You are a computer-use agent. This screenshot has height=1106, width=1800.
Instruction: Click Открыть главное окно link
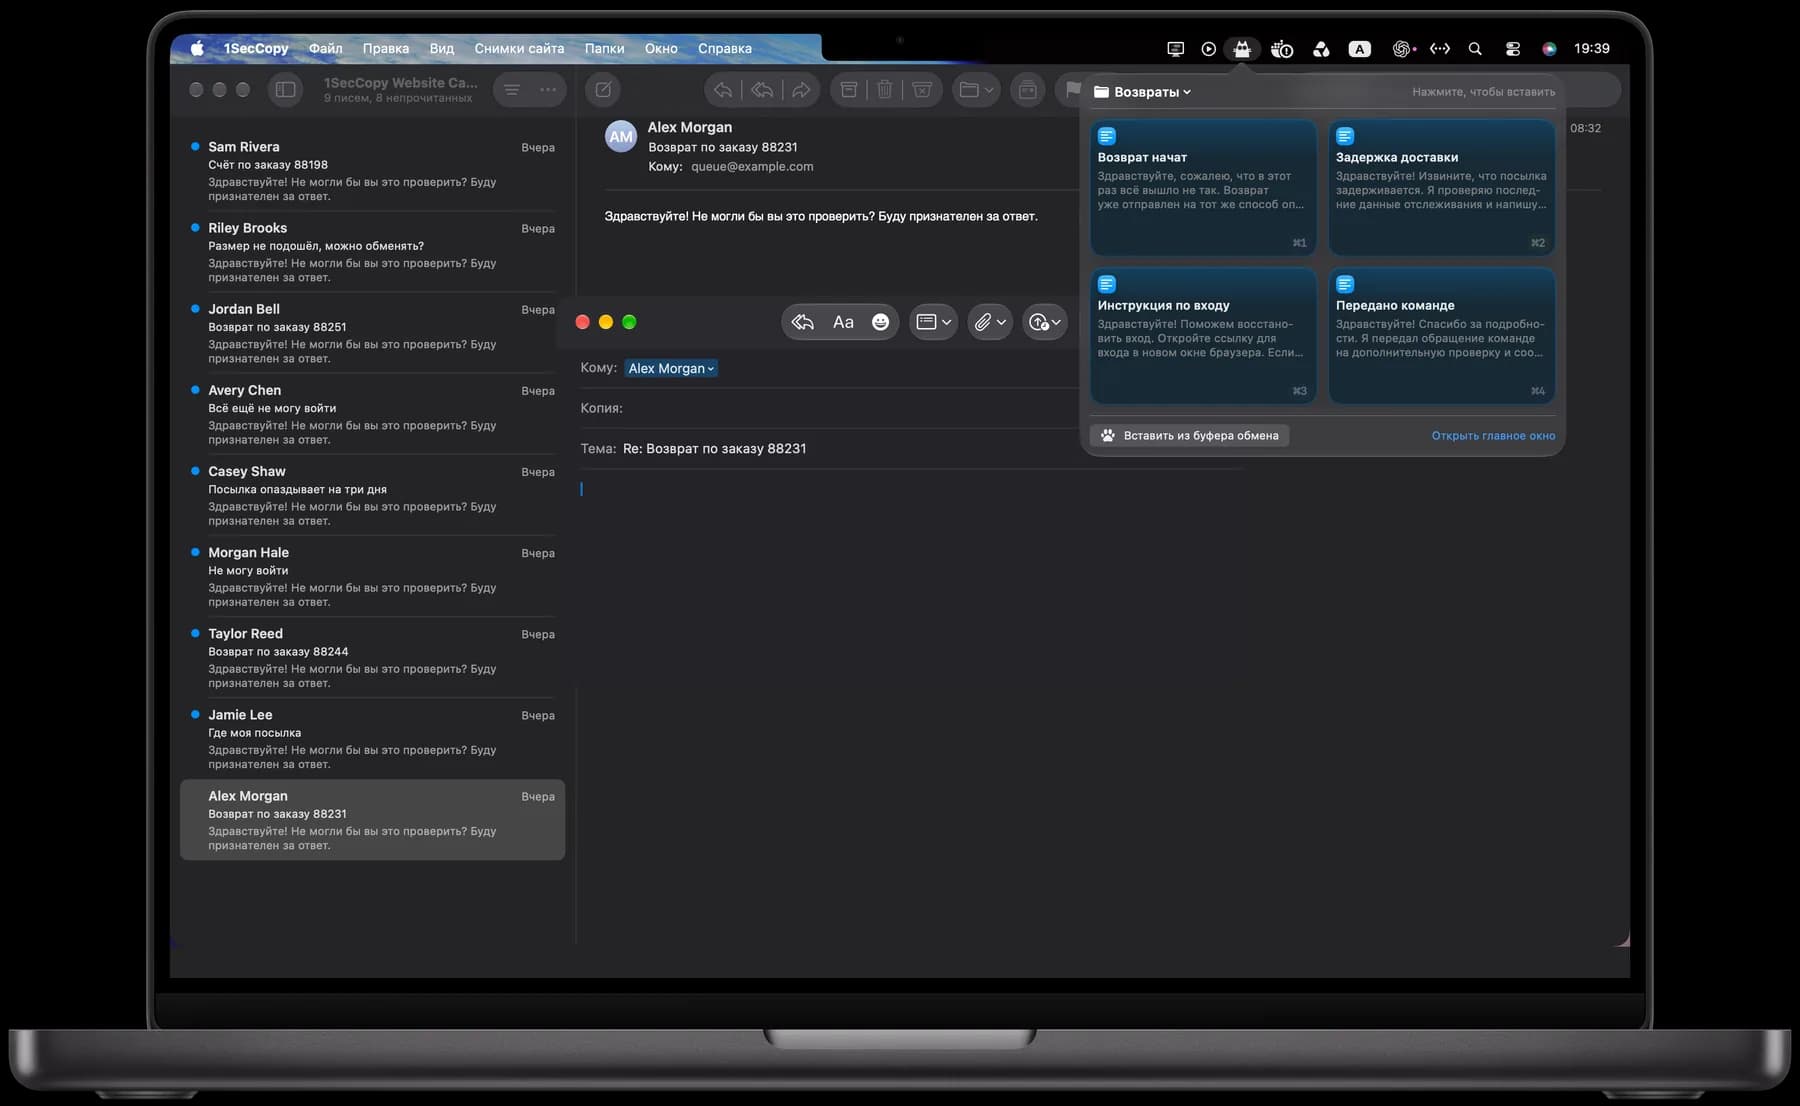[x=1493, y=436]
